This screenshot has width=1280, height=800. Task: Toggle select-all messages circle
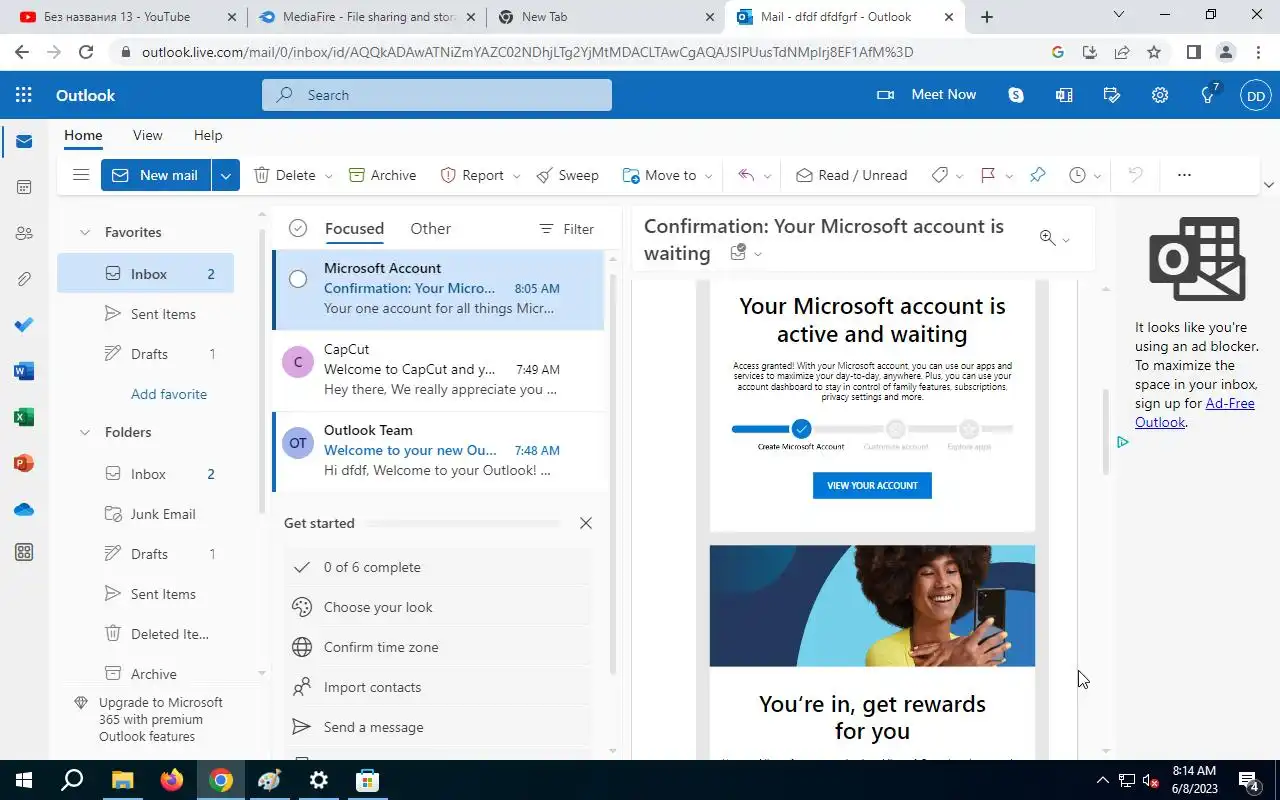click(298, 229)
